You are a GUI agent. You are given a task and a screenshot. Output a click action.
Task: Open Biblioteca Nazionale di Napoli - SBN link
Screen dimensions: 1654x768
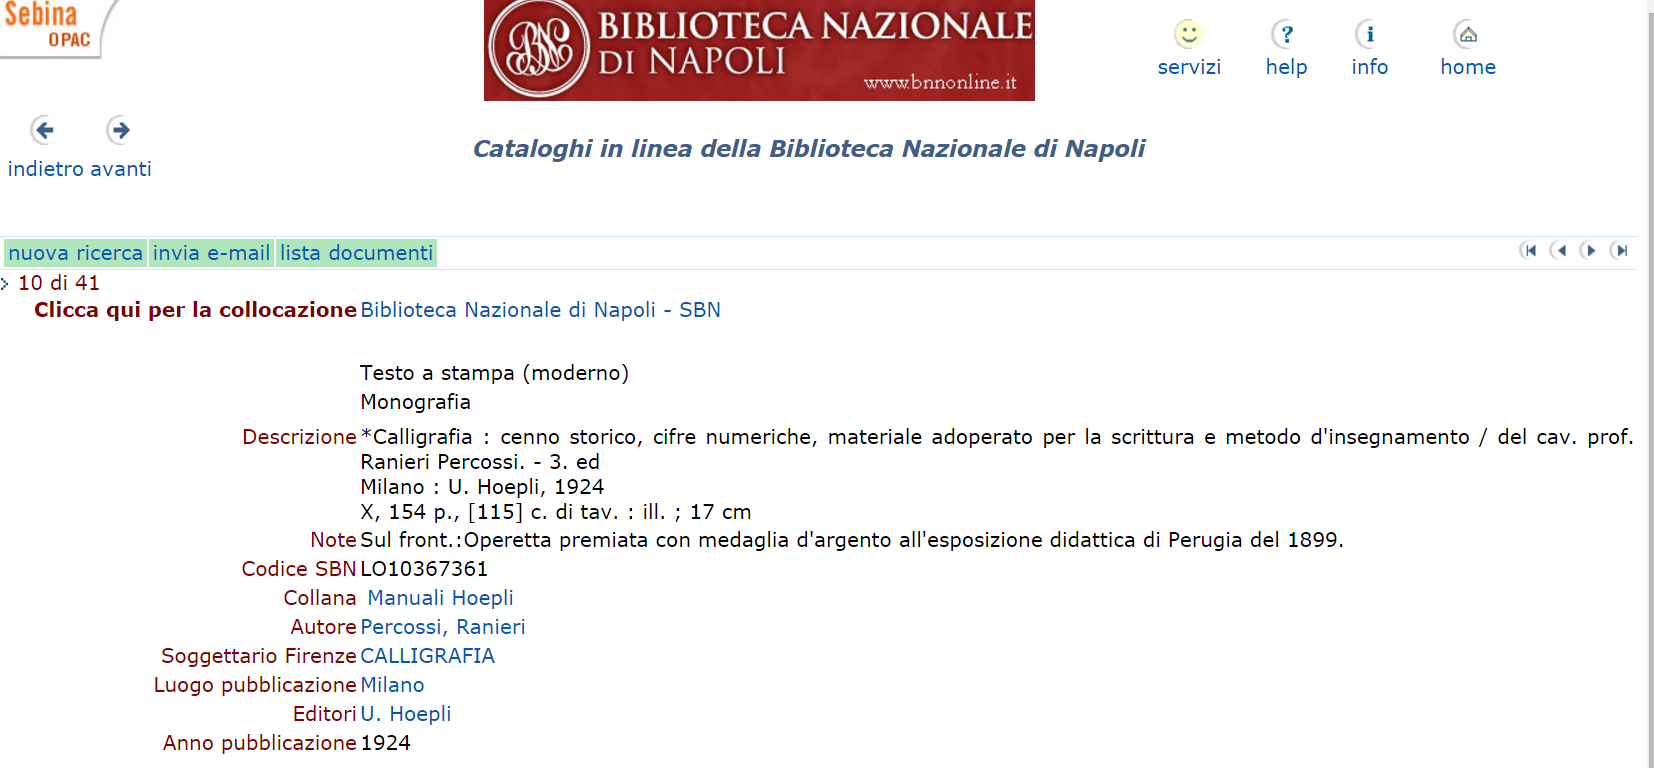(540, 310)
